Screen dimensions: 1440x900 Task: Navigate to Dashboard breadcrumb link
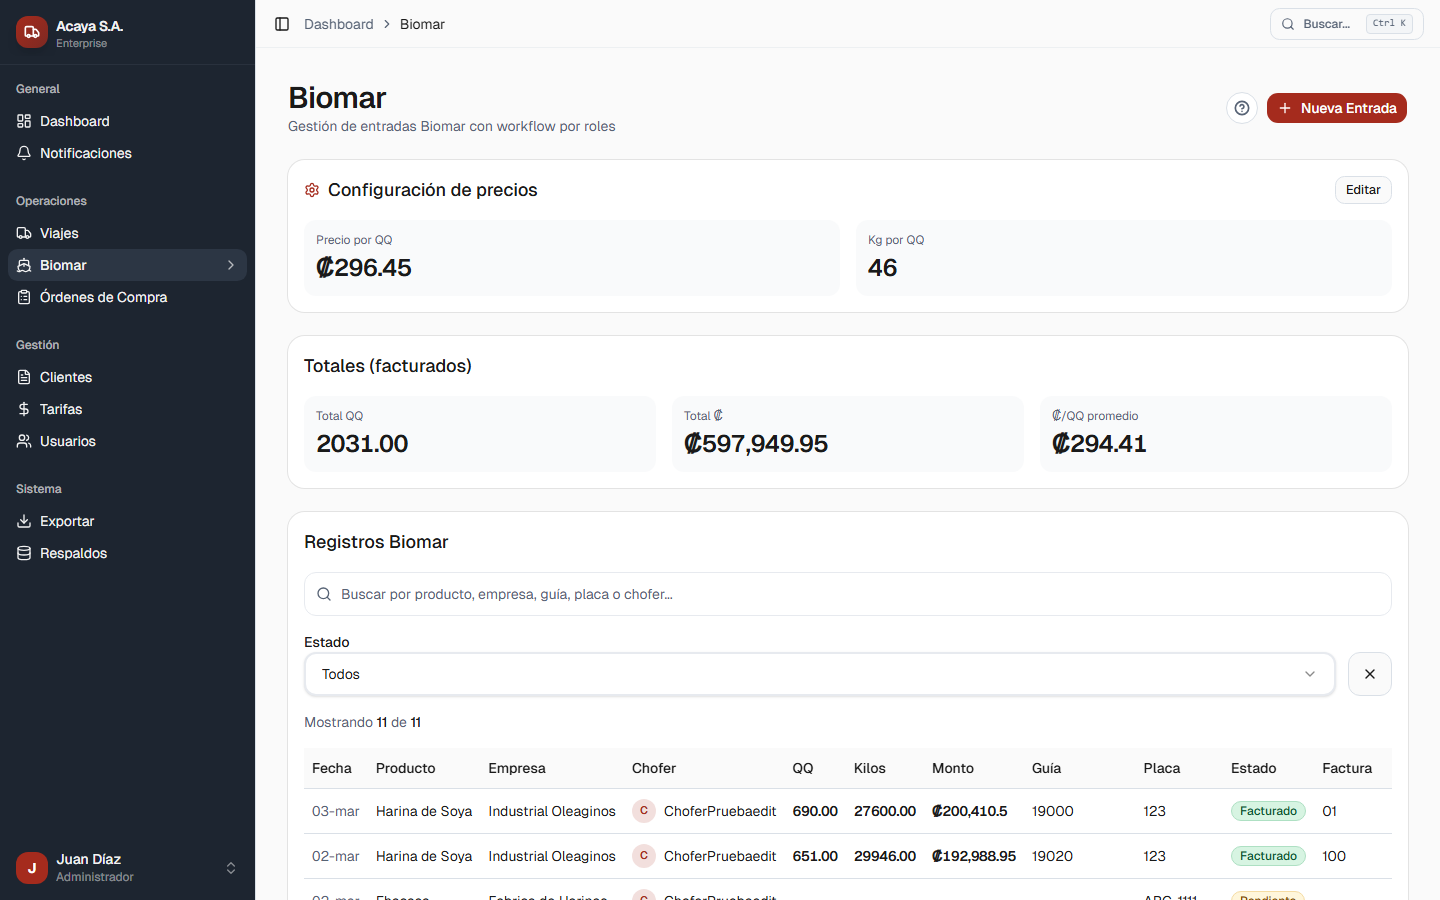click(x=338, y=24)
